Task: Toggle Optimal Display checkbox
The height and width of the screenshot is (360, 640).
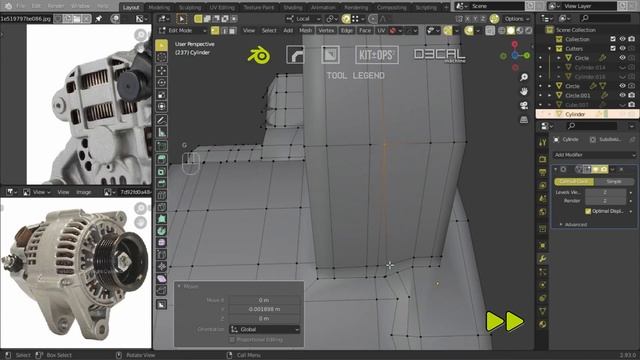Action: coord(588,211)
